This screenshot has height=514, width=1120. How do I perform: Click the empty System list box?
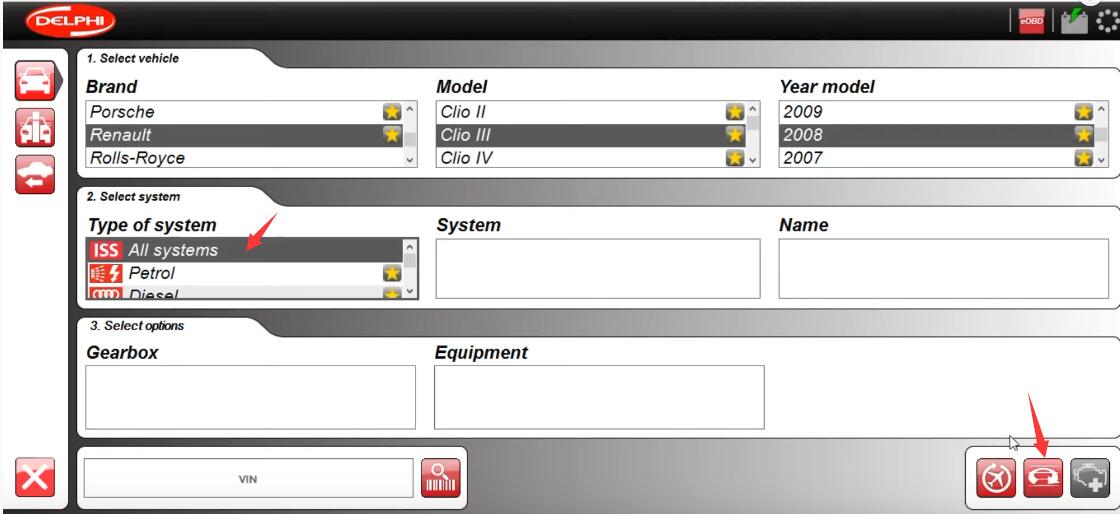tap(598, 268)
